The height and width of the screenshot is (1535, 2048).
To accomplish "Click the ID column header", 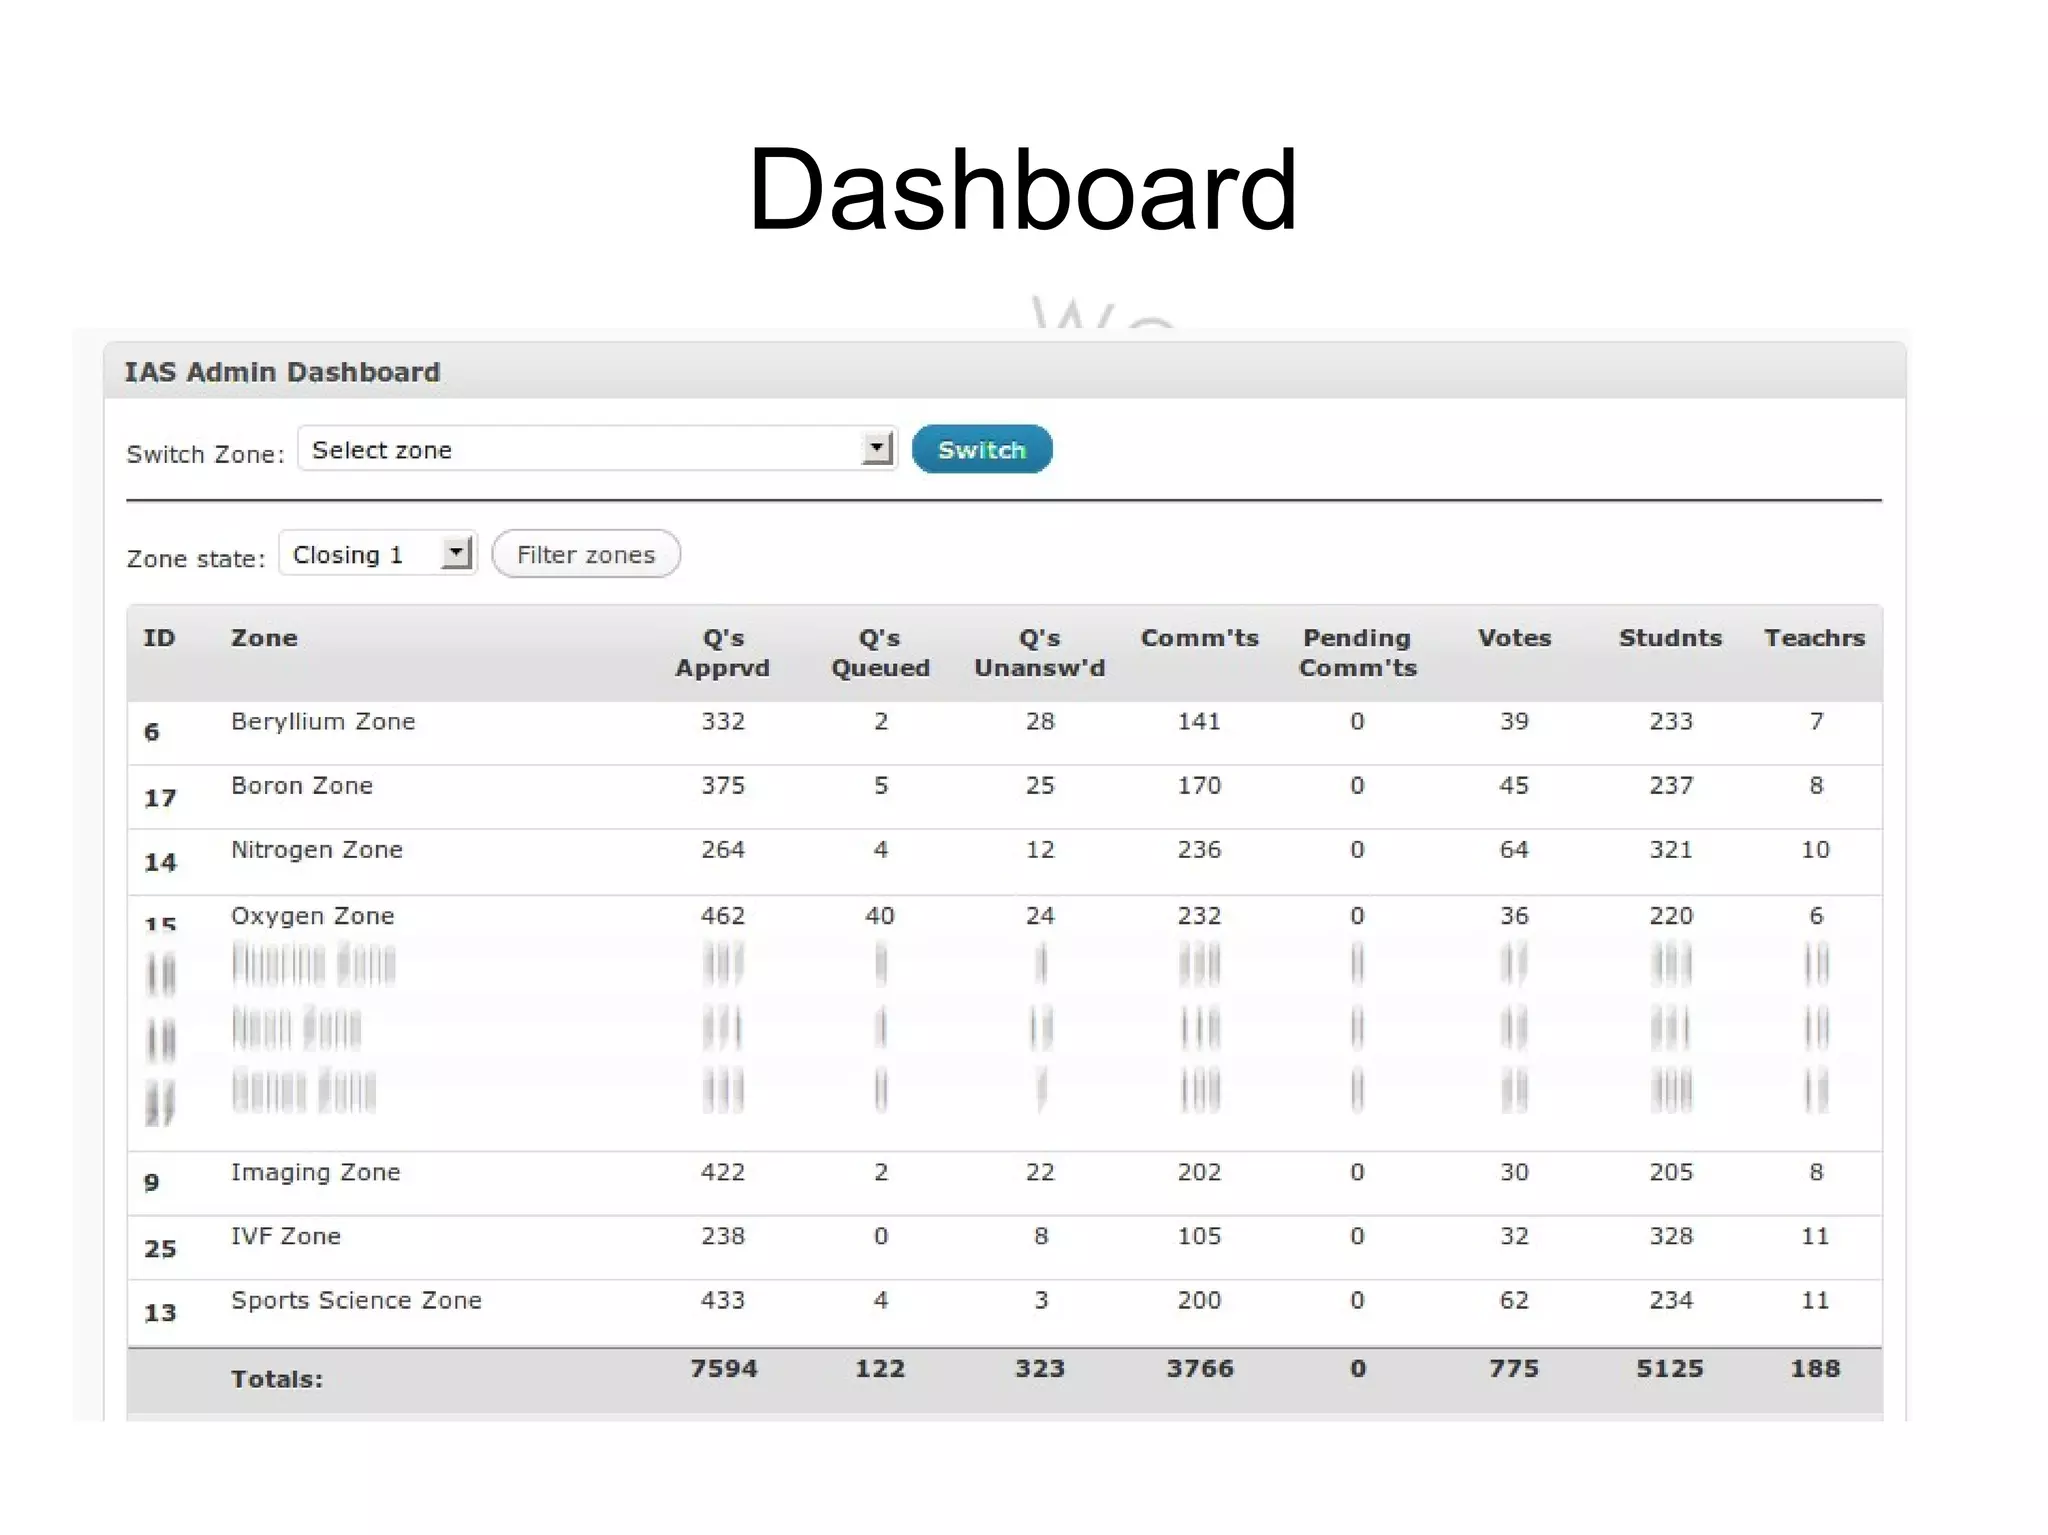I will click(159, 638).
